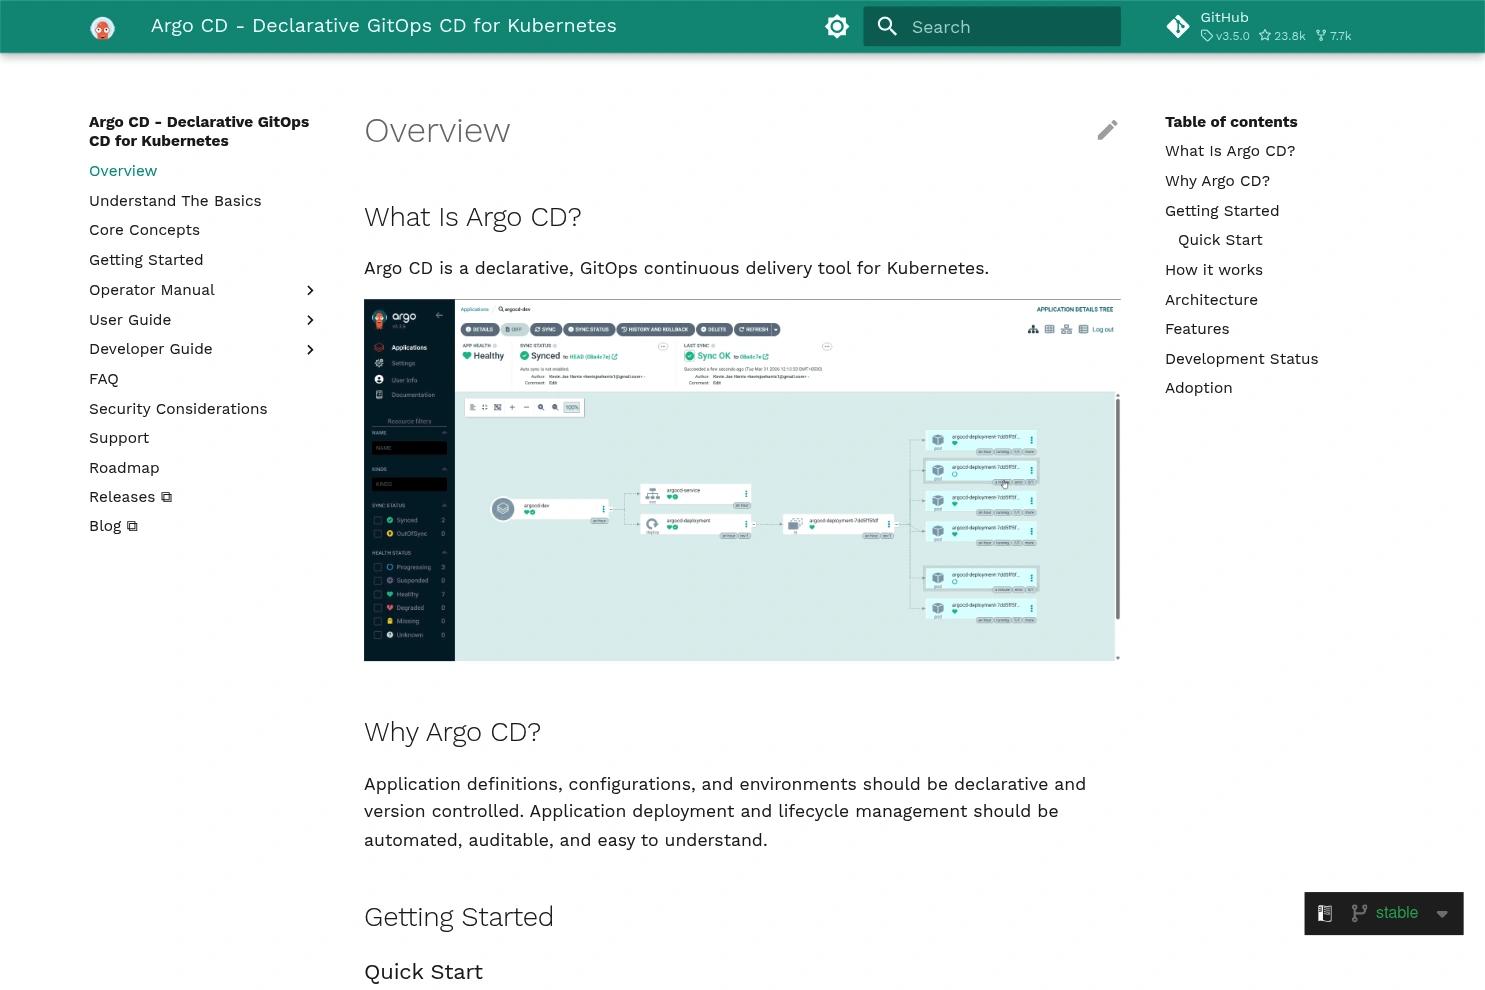Open Getting Started in the left sidebar
Screen dimensions: 1485x990
pos(146,260)
